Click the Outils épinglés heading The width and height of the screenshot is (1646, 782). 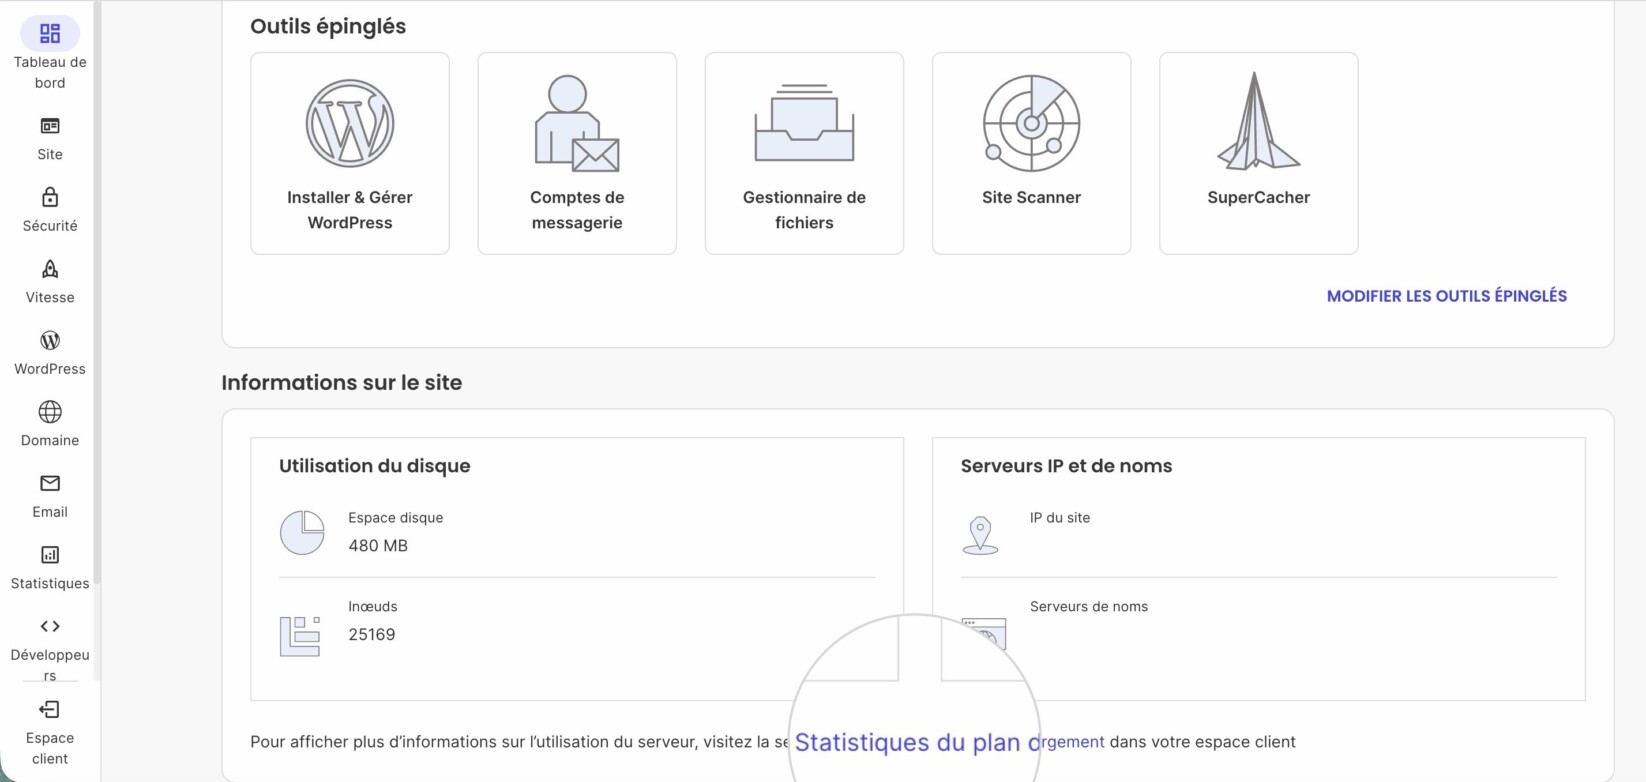[328, 27]
